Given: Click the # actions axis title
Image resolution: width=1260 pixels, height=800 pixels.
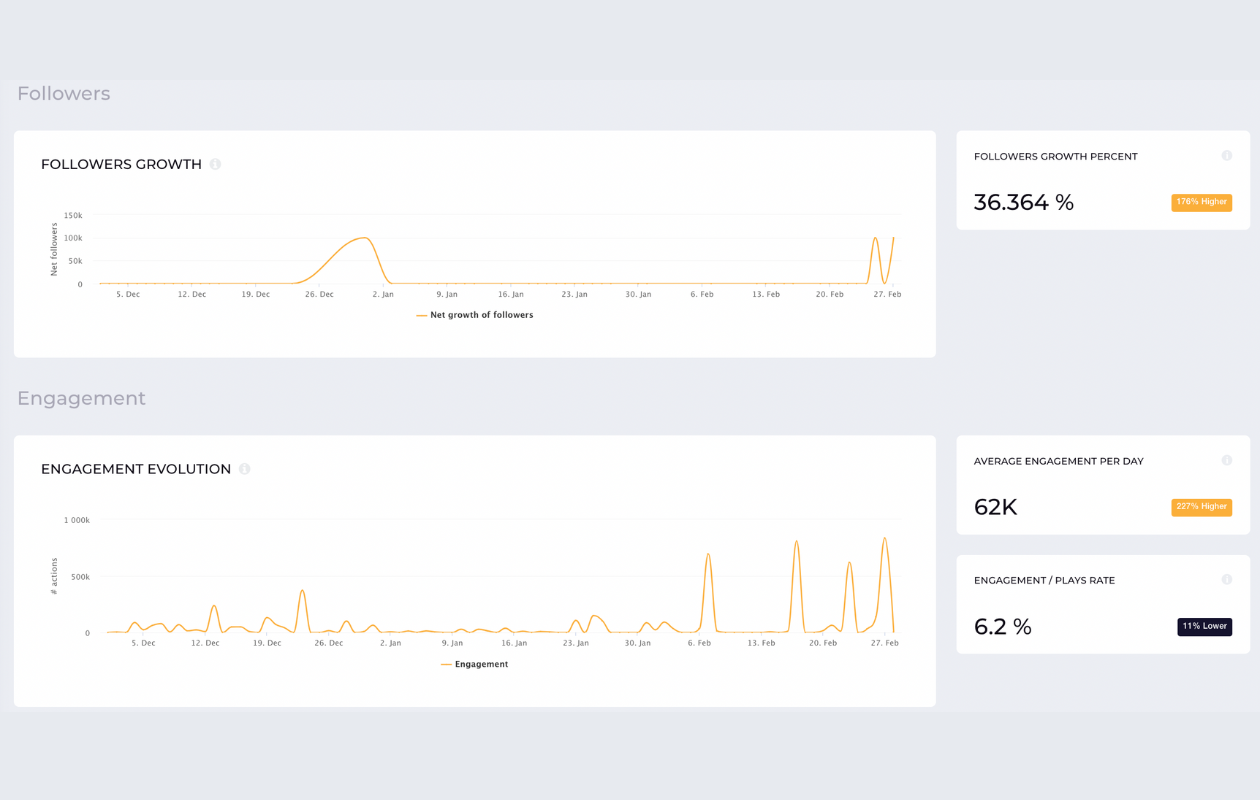Looking at the screenshot, I should coord(54,577).
